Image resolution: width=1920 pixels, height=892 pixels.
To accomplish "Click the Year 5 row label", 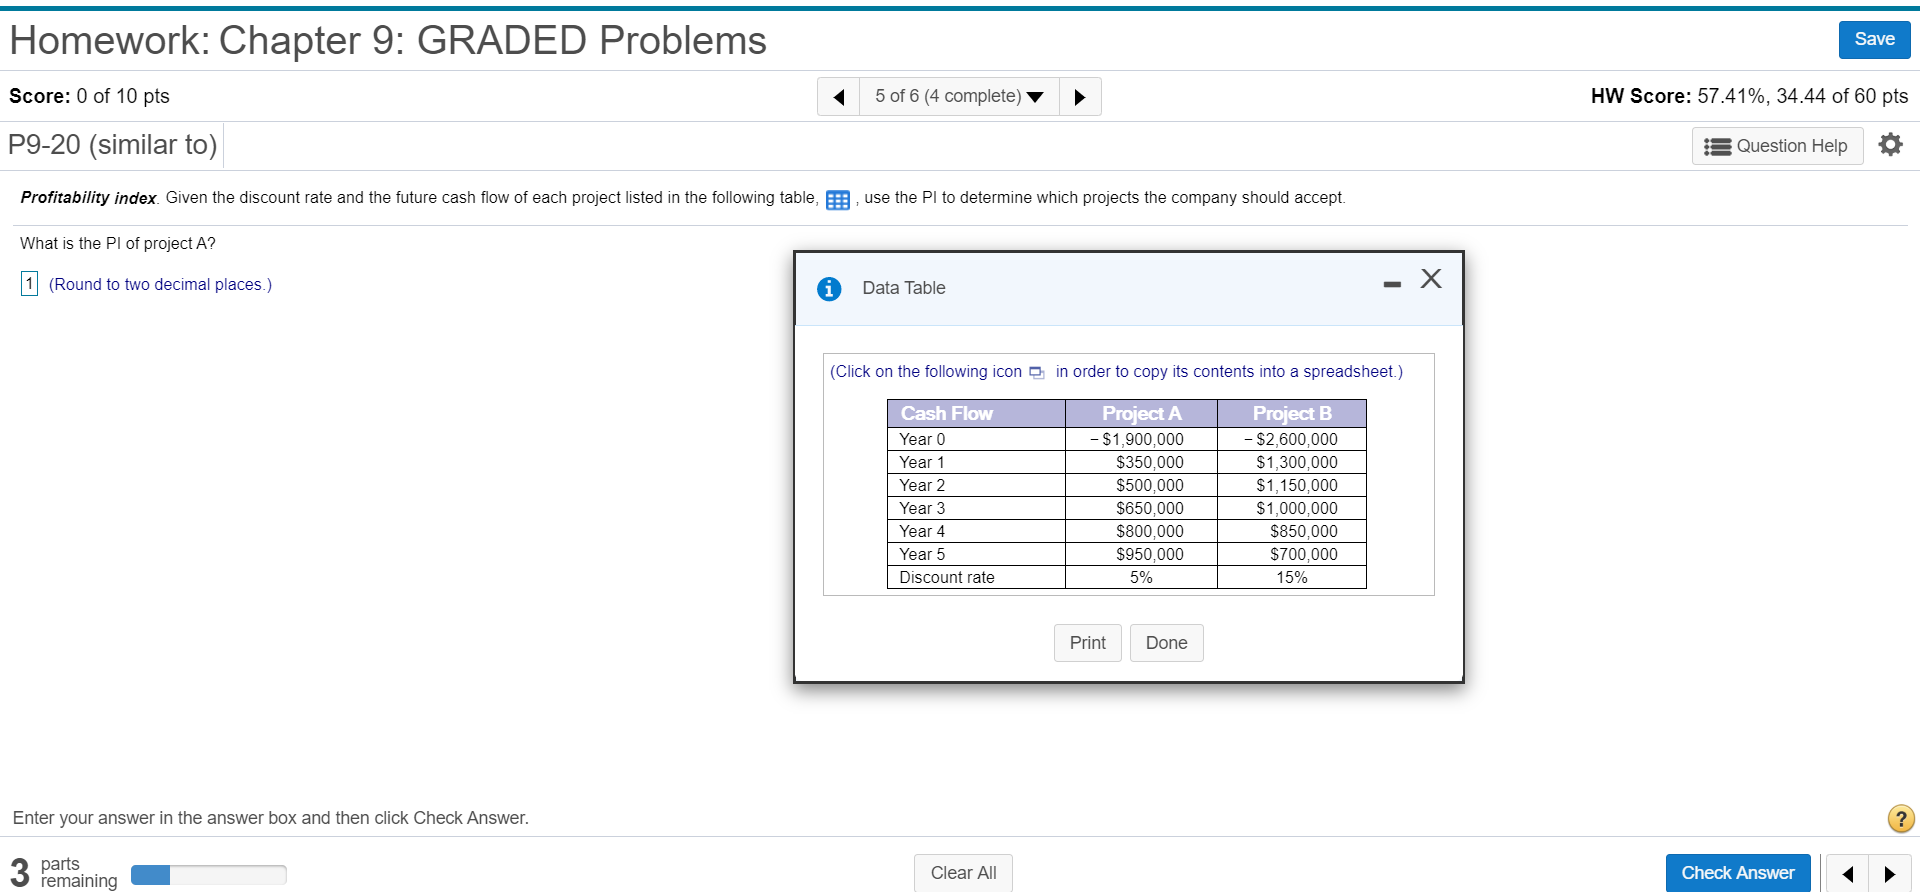I will (x=922, y=554).
